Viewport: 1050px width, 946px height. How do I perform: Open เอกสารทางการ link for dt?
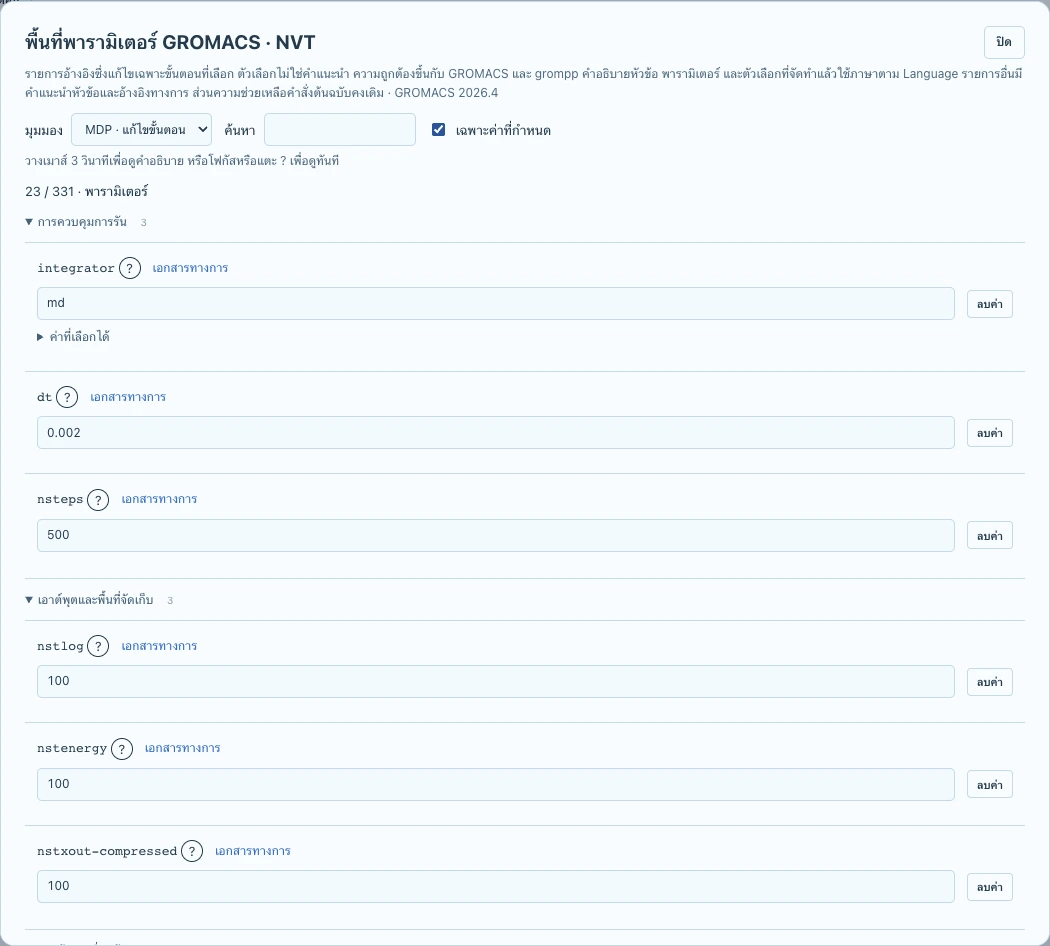[x=128, y=398]
